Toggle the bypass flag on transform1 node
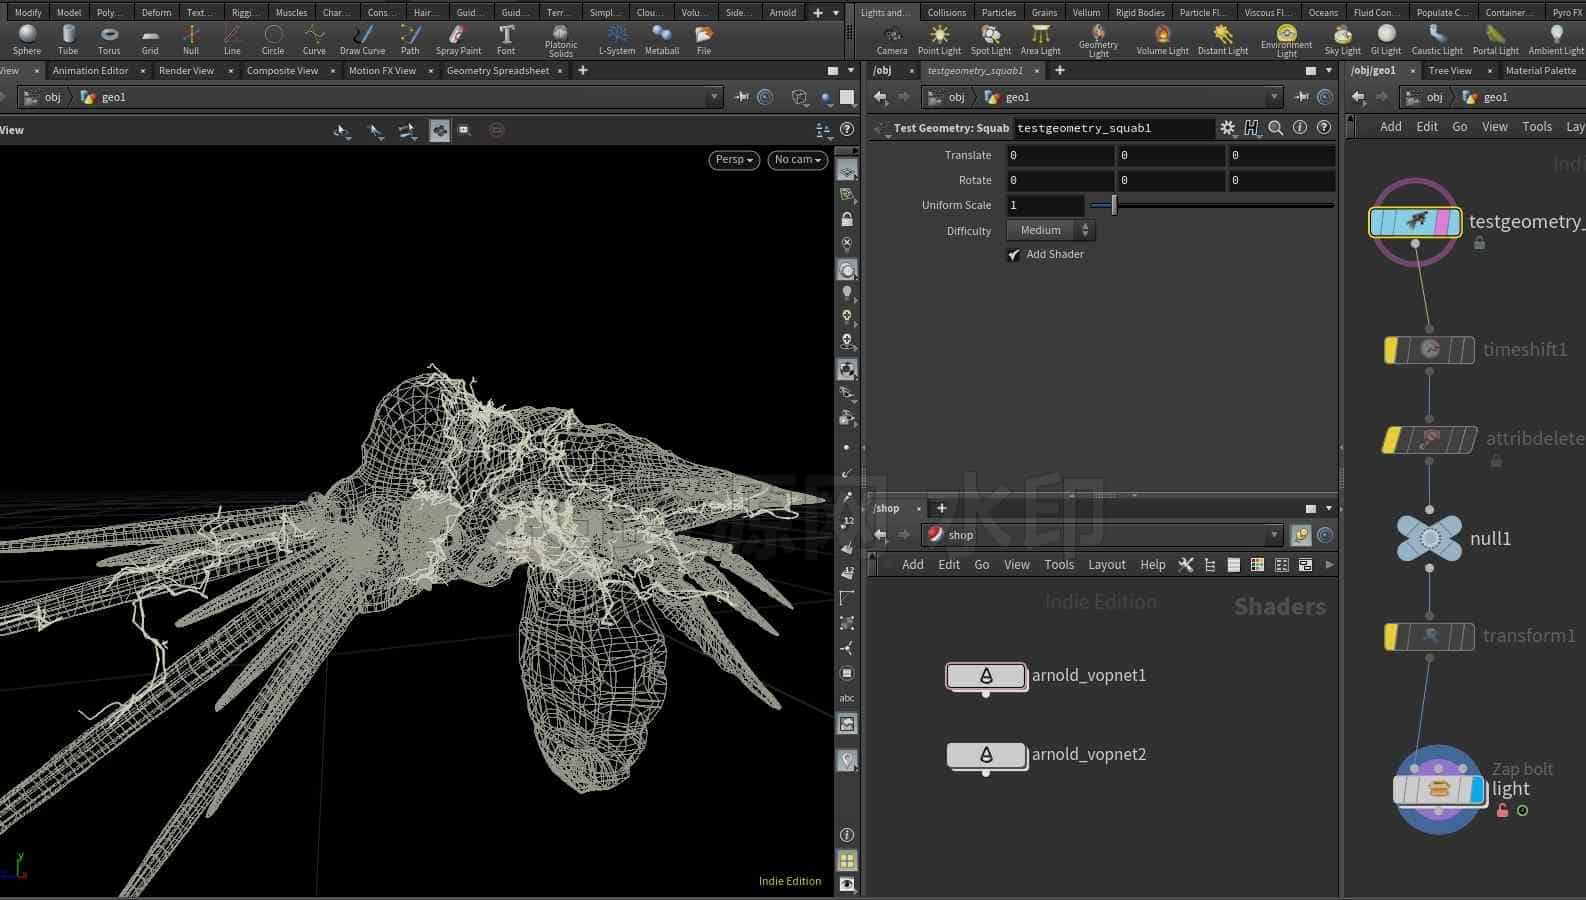Screen dimensions: 1586x900 point(1391,636)
